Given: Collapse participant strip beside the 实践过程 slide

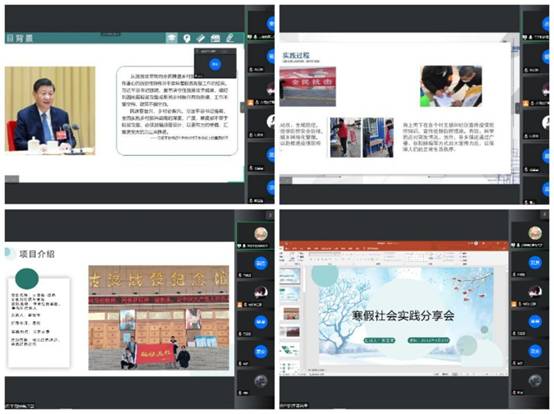Looking at the screenshot, I should point(518,107).
